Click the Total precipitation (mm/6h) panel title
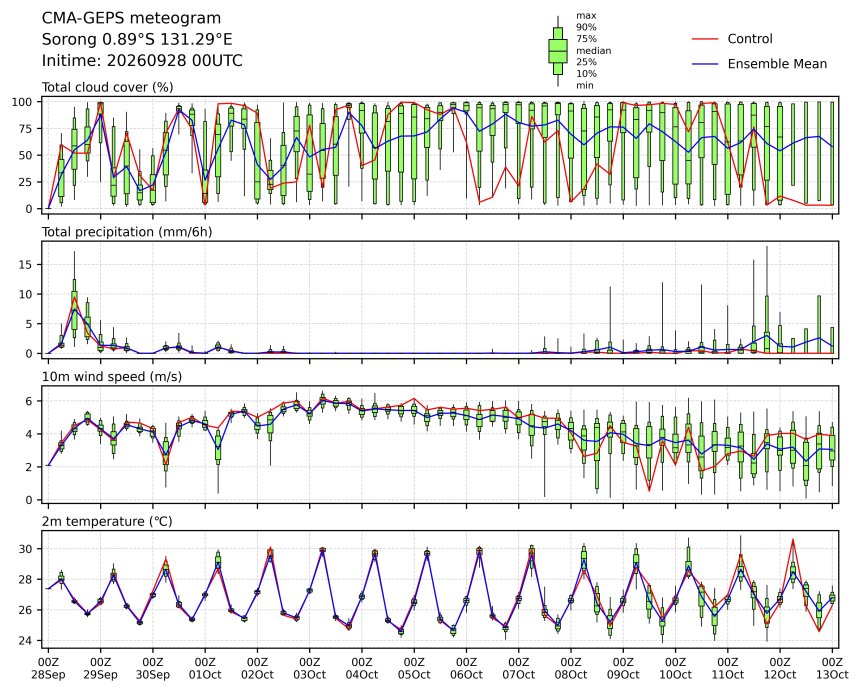This screenshot has height=692, width=860. pos(127,232)
